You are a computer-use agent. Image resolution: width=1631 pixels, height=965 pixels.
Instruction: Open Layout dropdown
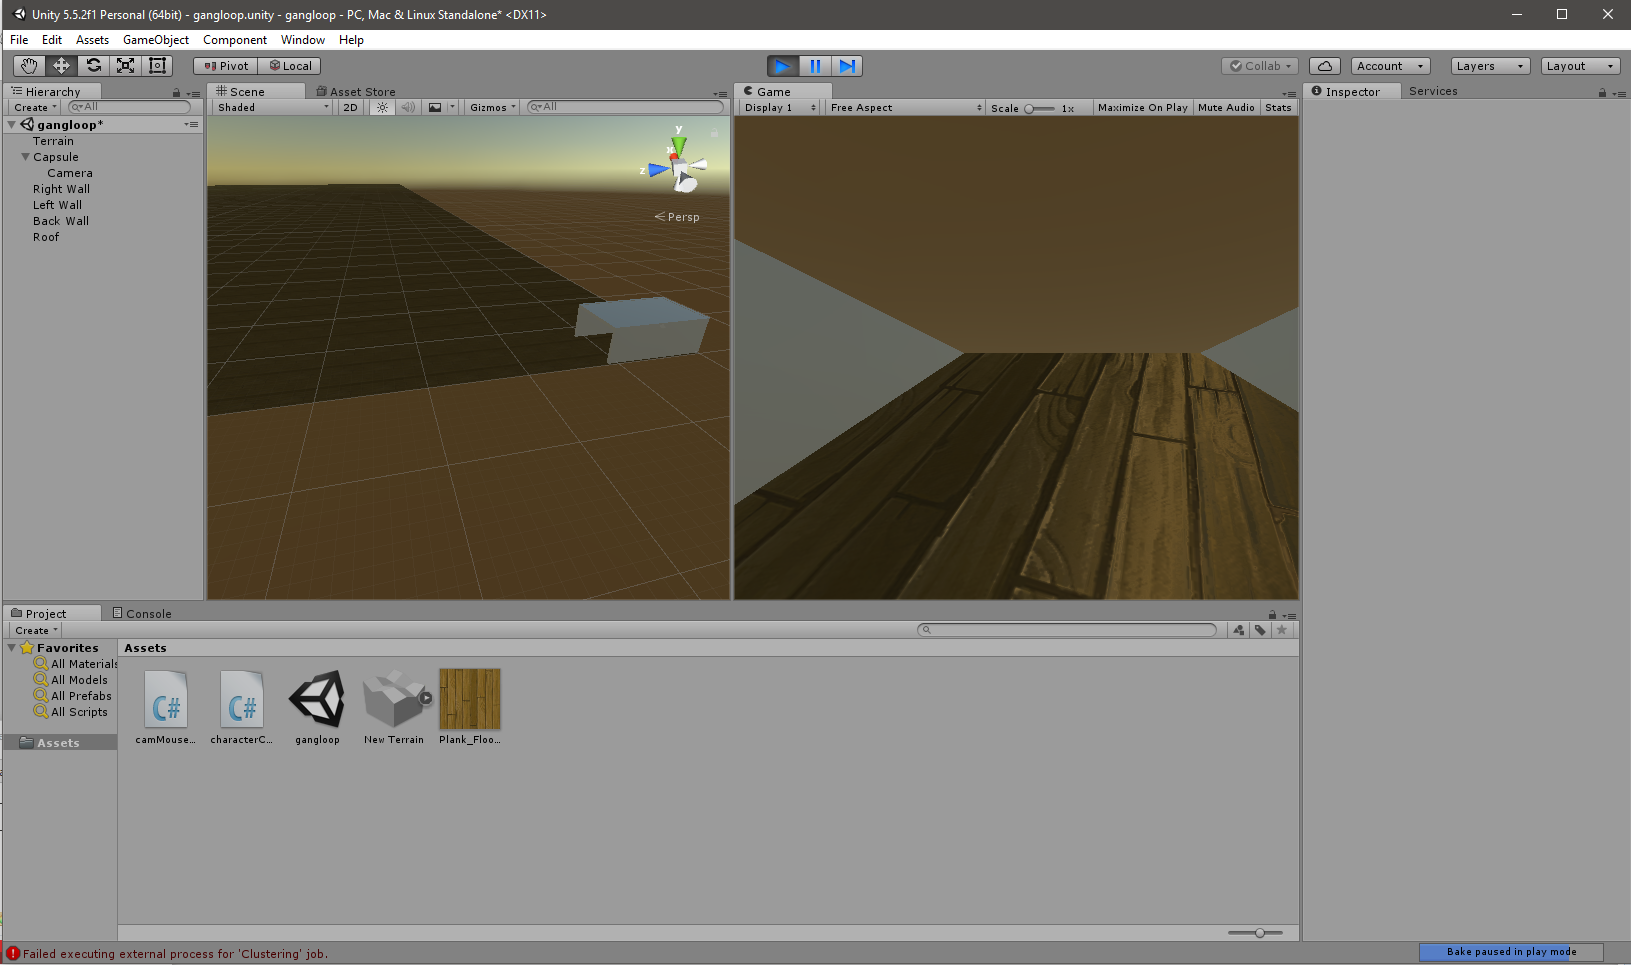[1580, 66]
